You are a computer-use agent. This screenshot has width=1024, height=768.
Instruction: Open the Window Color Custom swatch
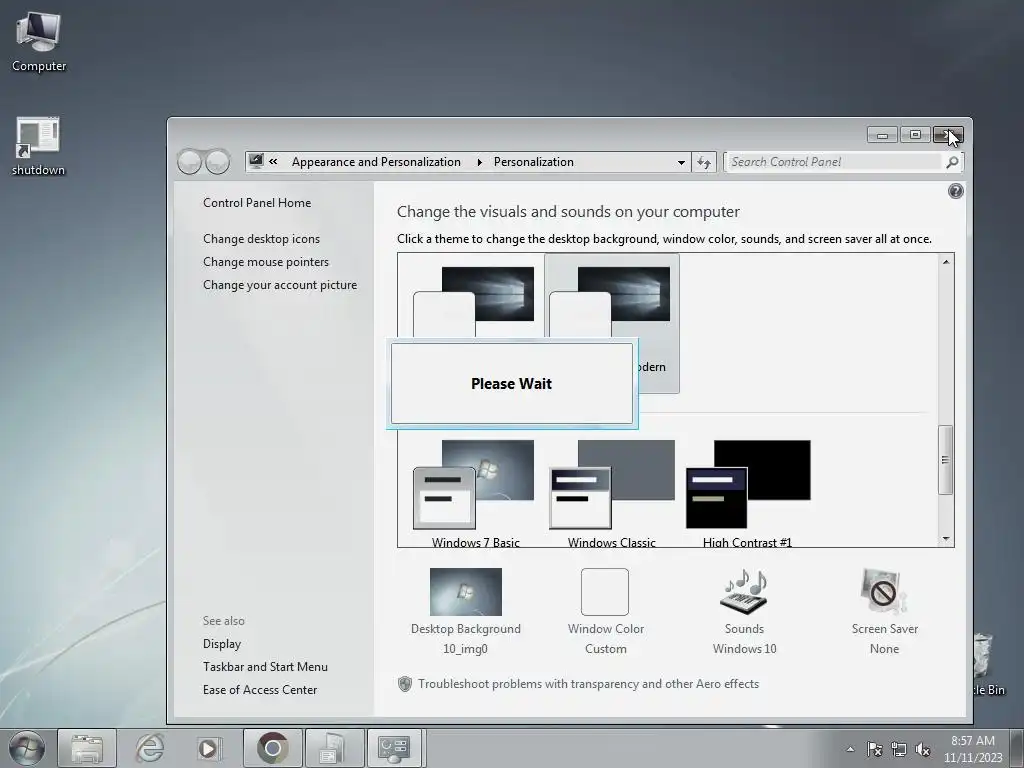(x=605, y=592)
